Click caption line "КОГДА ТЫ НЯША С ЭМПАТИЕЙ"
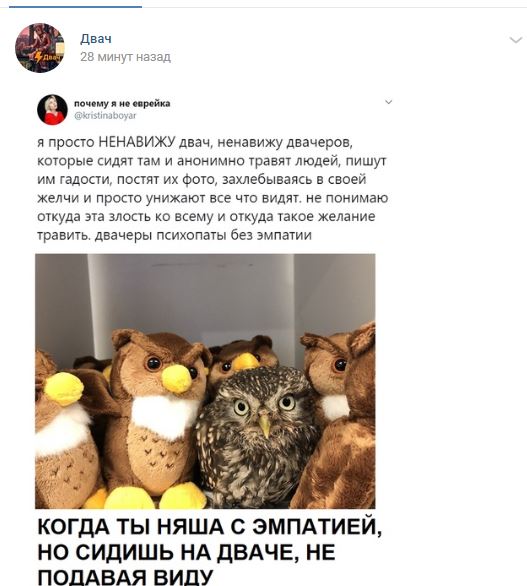This screenshot has width=527, height=586. (210, 527)
